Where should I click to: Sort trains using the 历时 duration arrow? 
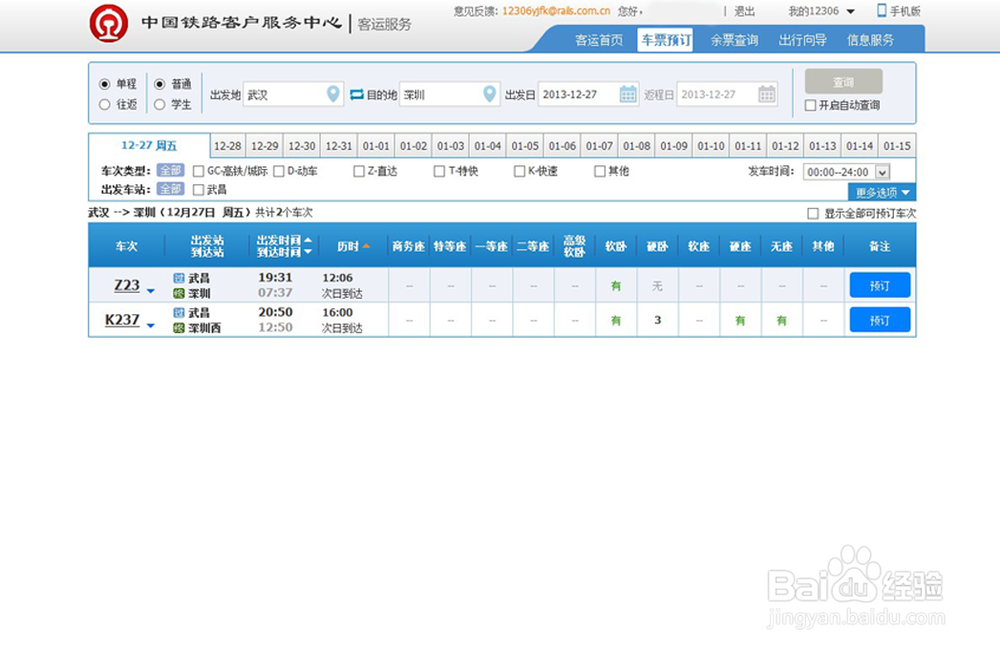pos(365,245)
